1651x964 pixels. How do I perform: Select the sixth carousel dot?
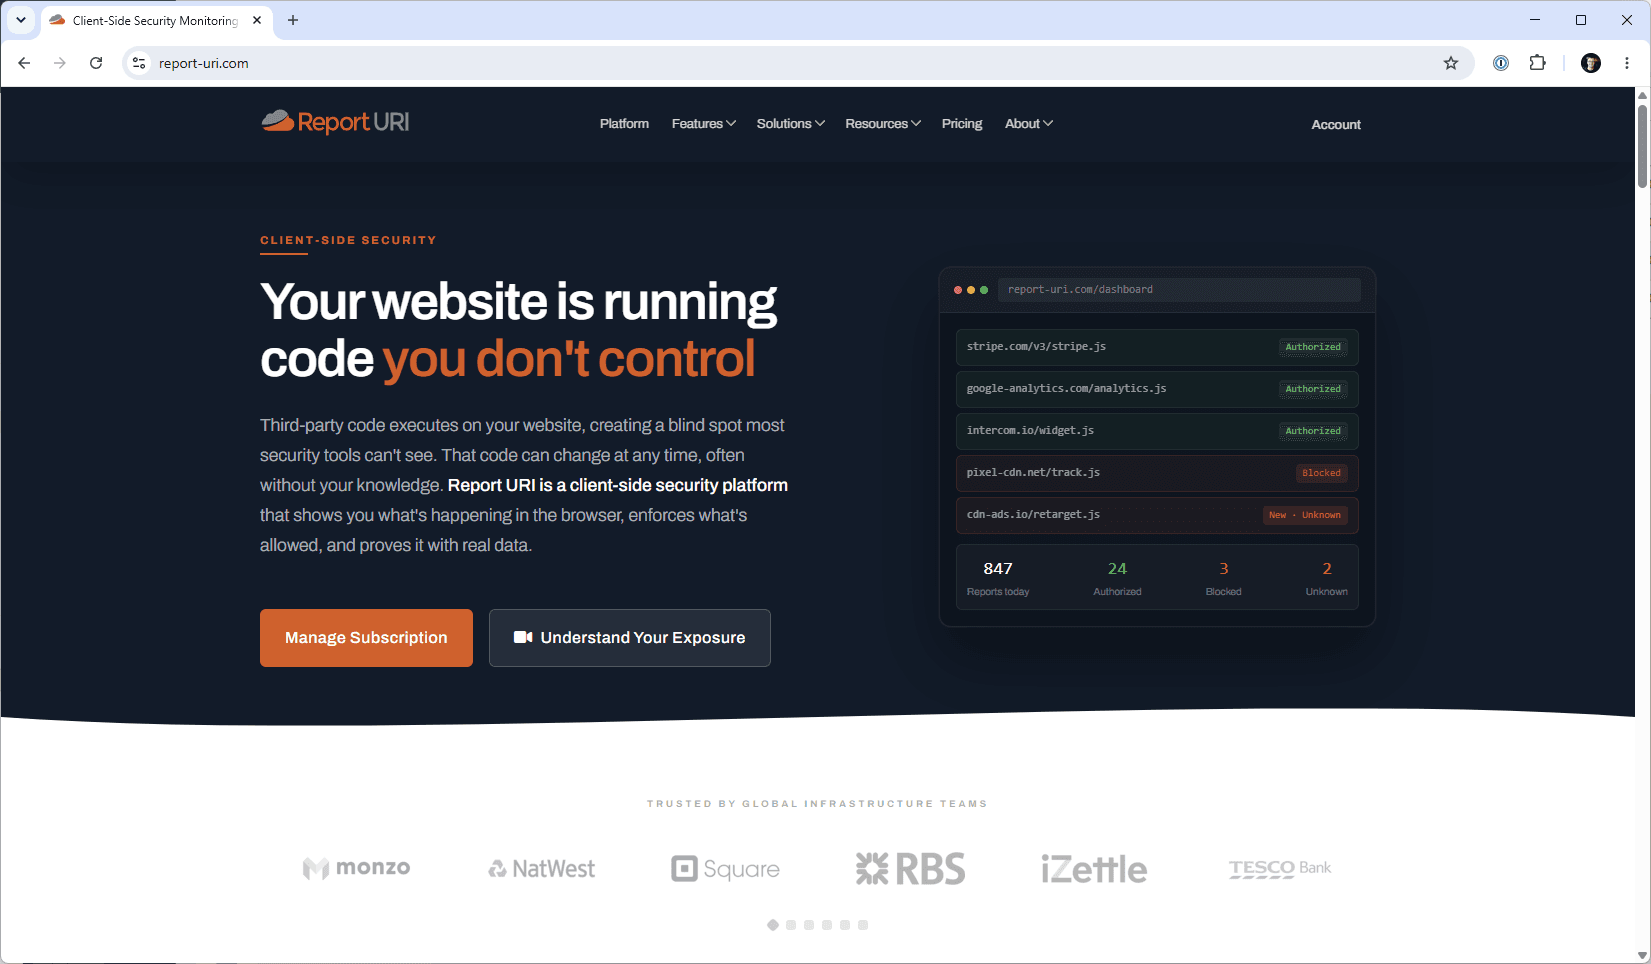coord(863,925)
